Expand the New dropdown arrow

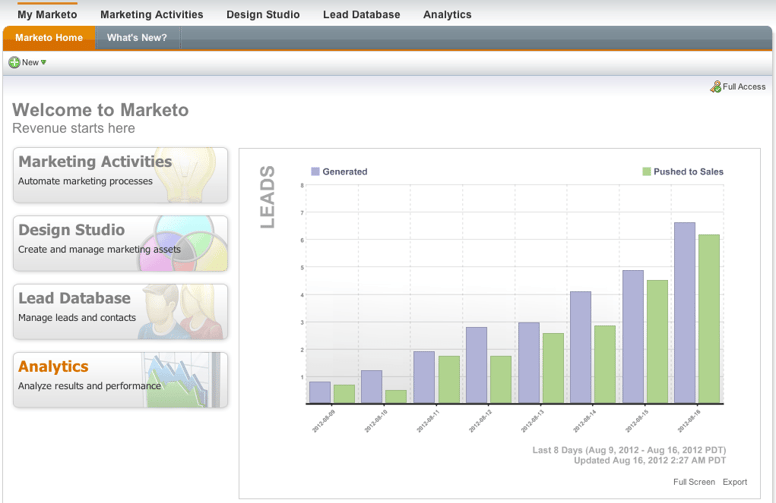pyautogui.click(x=43, y=63)
